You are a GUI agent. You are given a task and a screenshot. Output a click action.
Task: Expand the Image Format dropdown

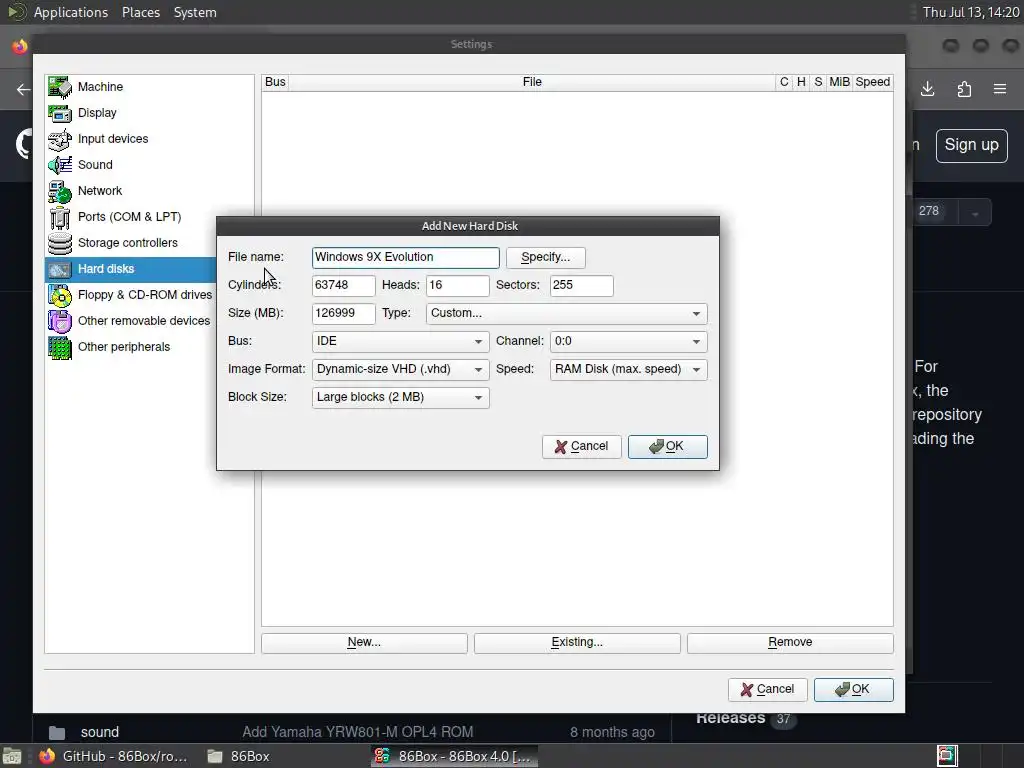[x=400, y=370]
